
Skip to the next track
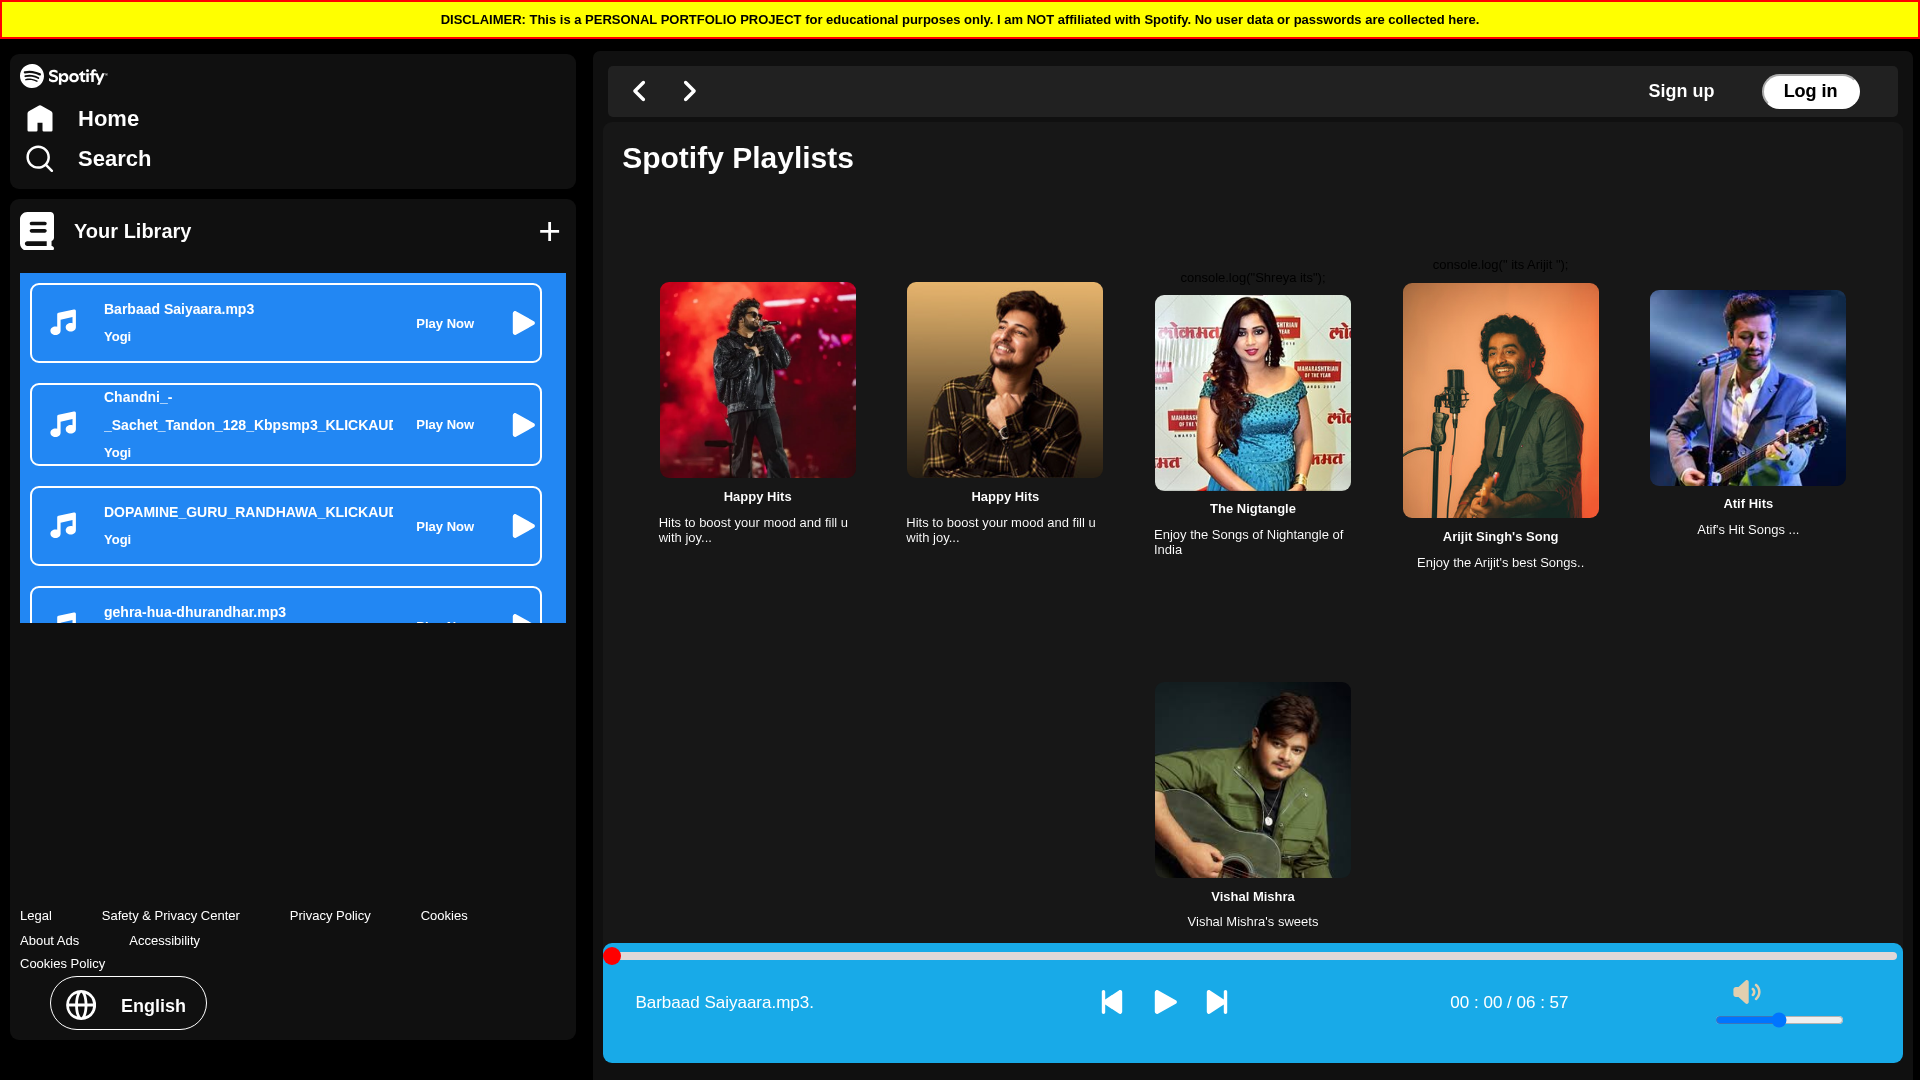pyautogui.click(x=1217, y=1002)
